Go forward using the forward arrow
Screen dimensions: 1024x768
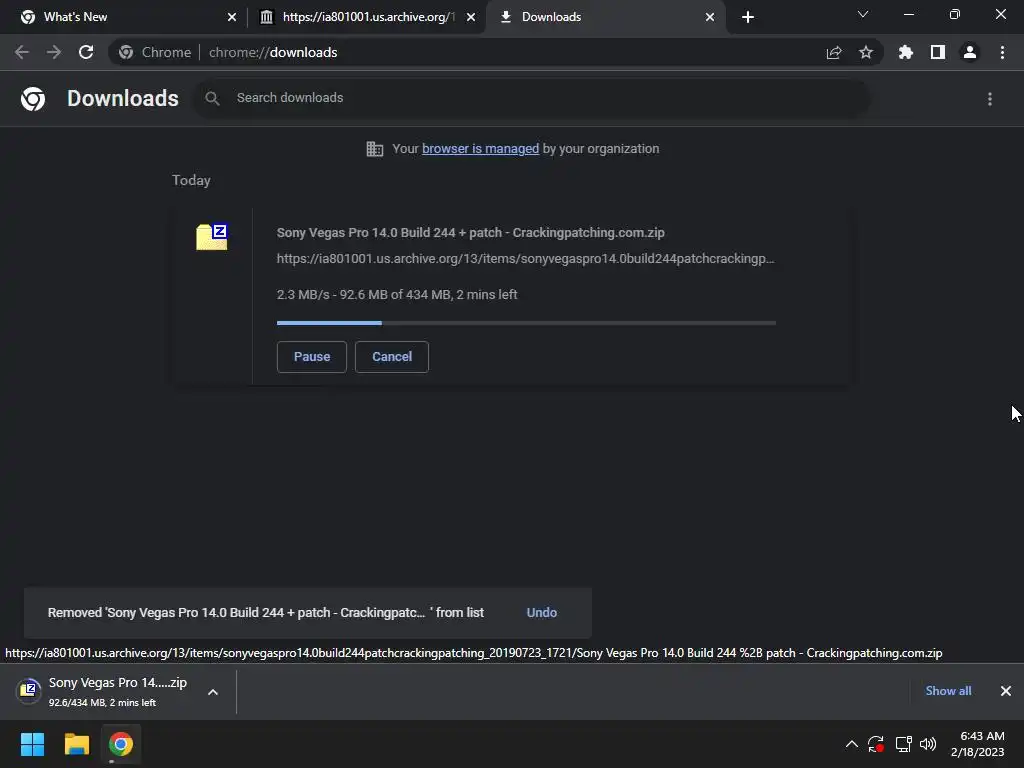click(x=54, y=52)
